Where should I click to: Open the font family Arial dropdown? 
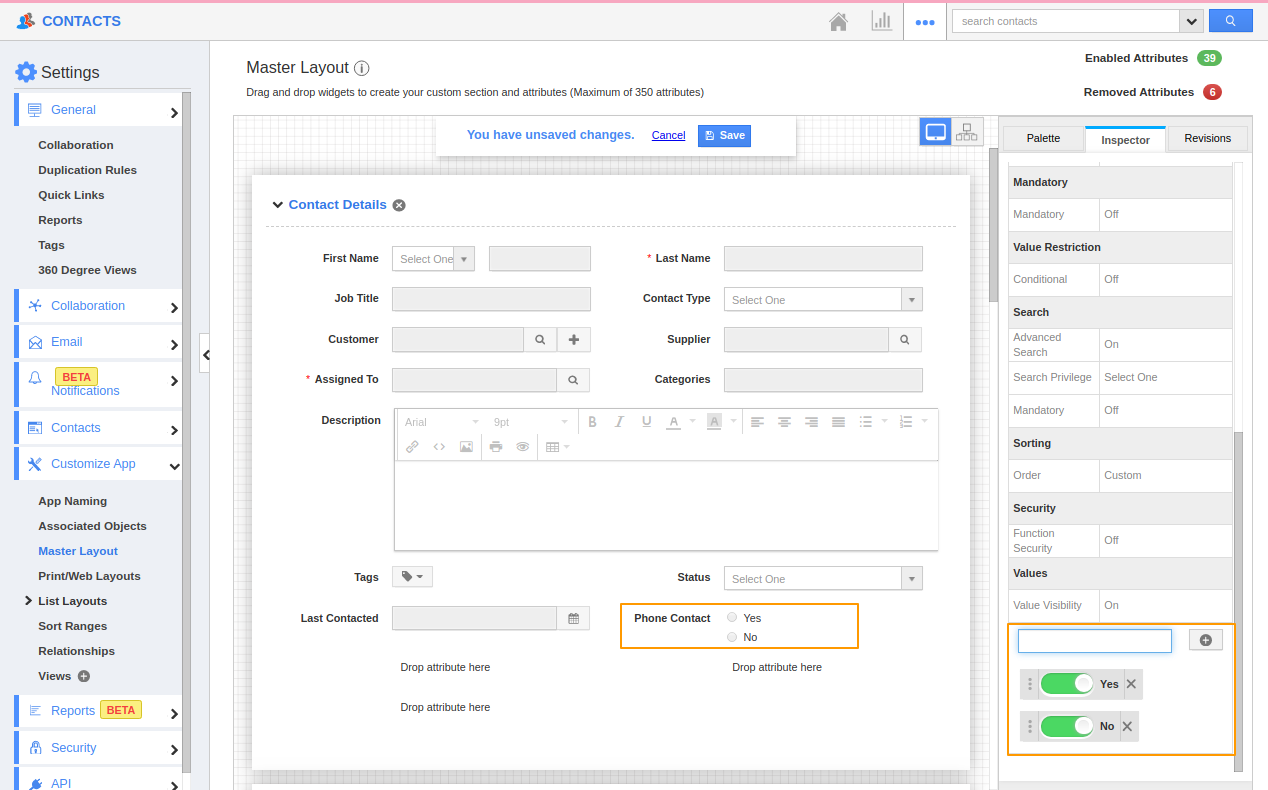[441, 422]
